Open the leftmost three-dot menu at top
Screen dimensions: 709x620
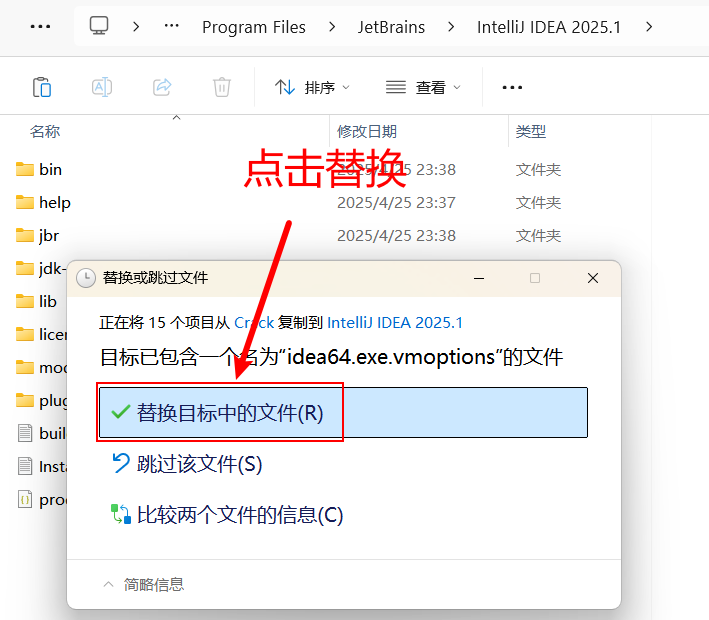pos(40,27)
